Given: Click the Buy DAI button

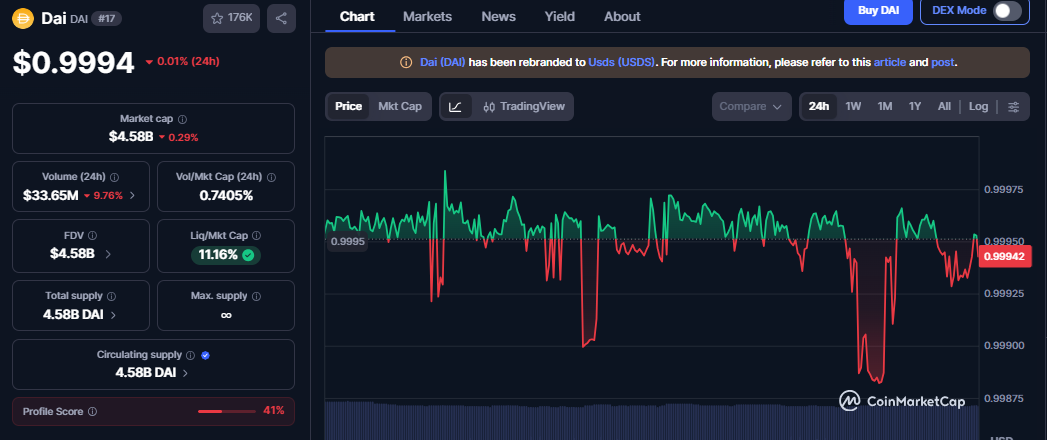Looking at the screenshot, I should (x=878, y=11).
